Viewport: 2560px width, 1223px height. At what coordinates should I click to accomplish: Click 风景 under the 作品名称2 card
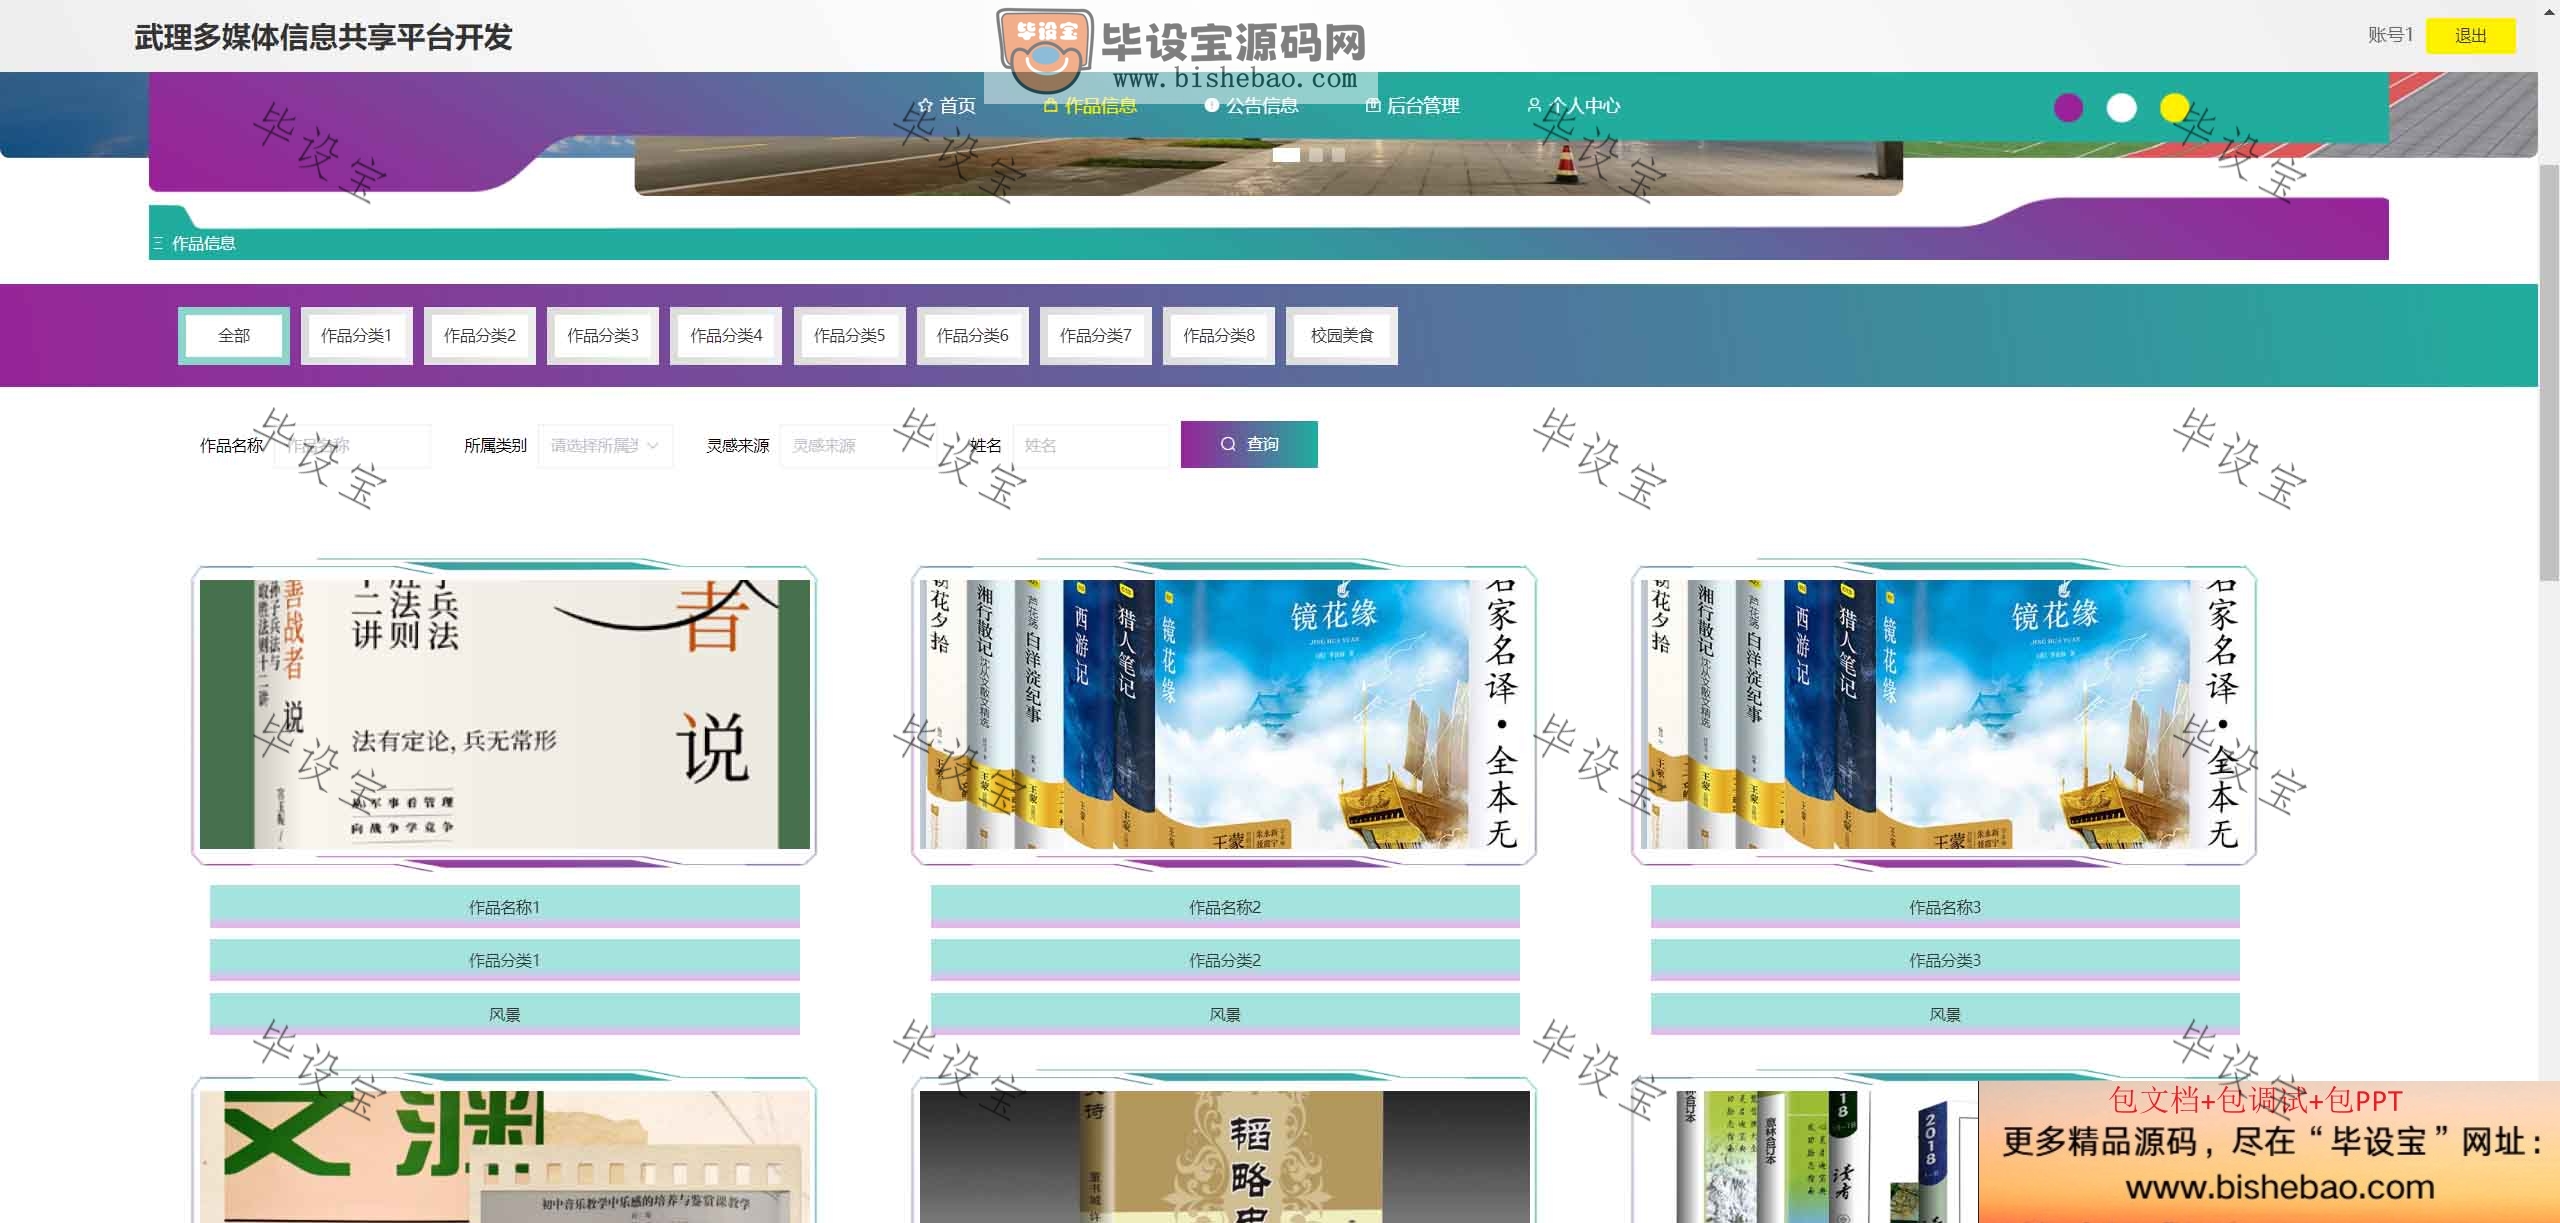coord(1225,1014)
